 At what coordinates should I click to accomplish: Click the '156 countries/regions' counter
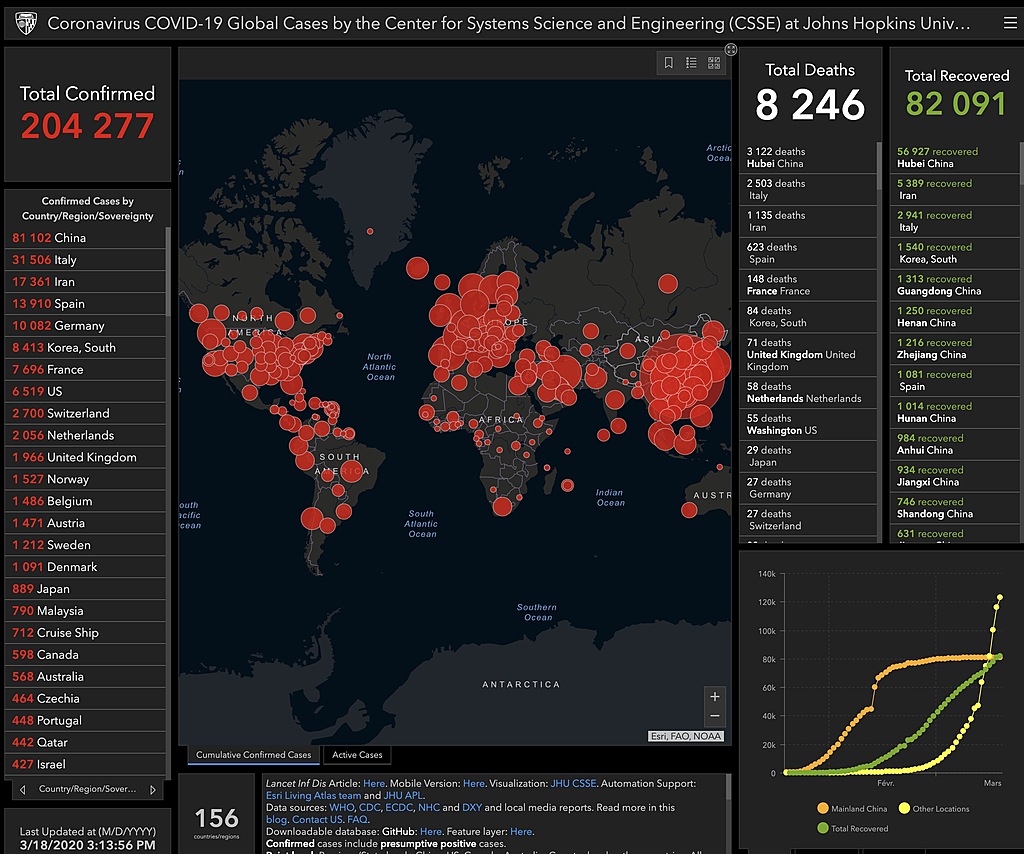pyautogui.click(x=216, y=821)
